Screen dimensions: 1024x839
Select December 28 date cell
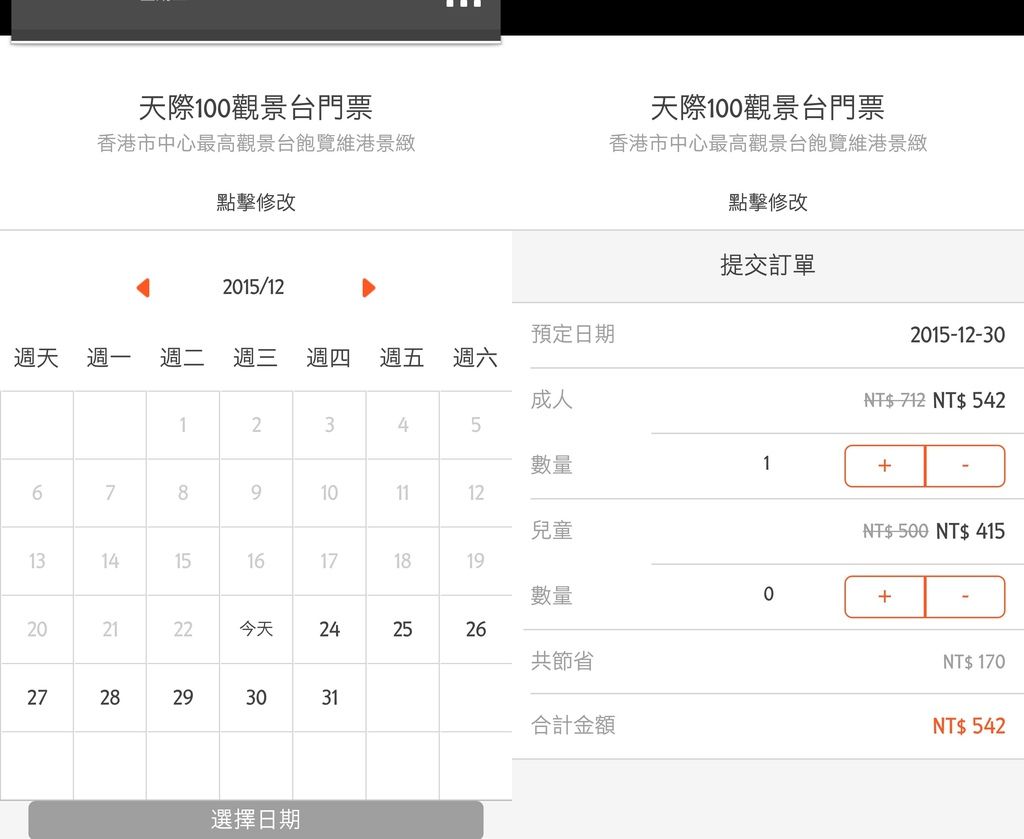coord(110,697)
